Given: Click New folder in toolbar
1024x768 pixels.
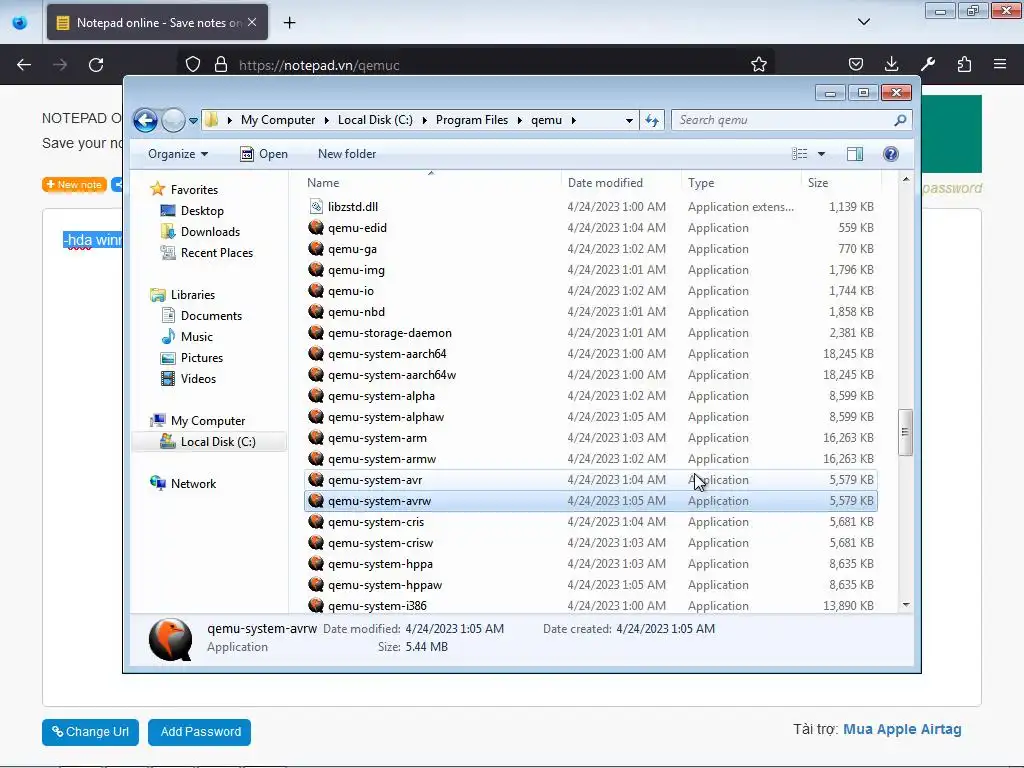Looking at the screenshot, I should 347,154.
